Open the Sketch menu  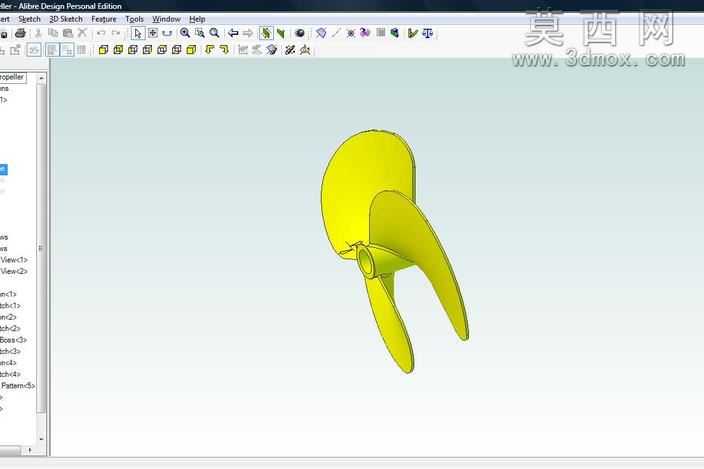coord(29,19)
